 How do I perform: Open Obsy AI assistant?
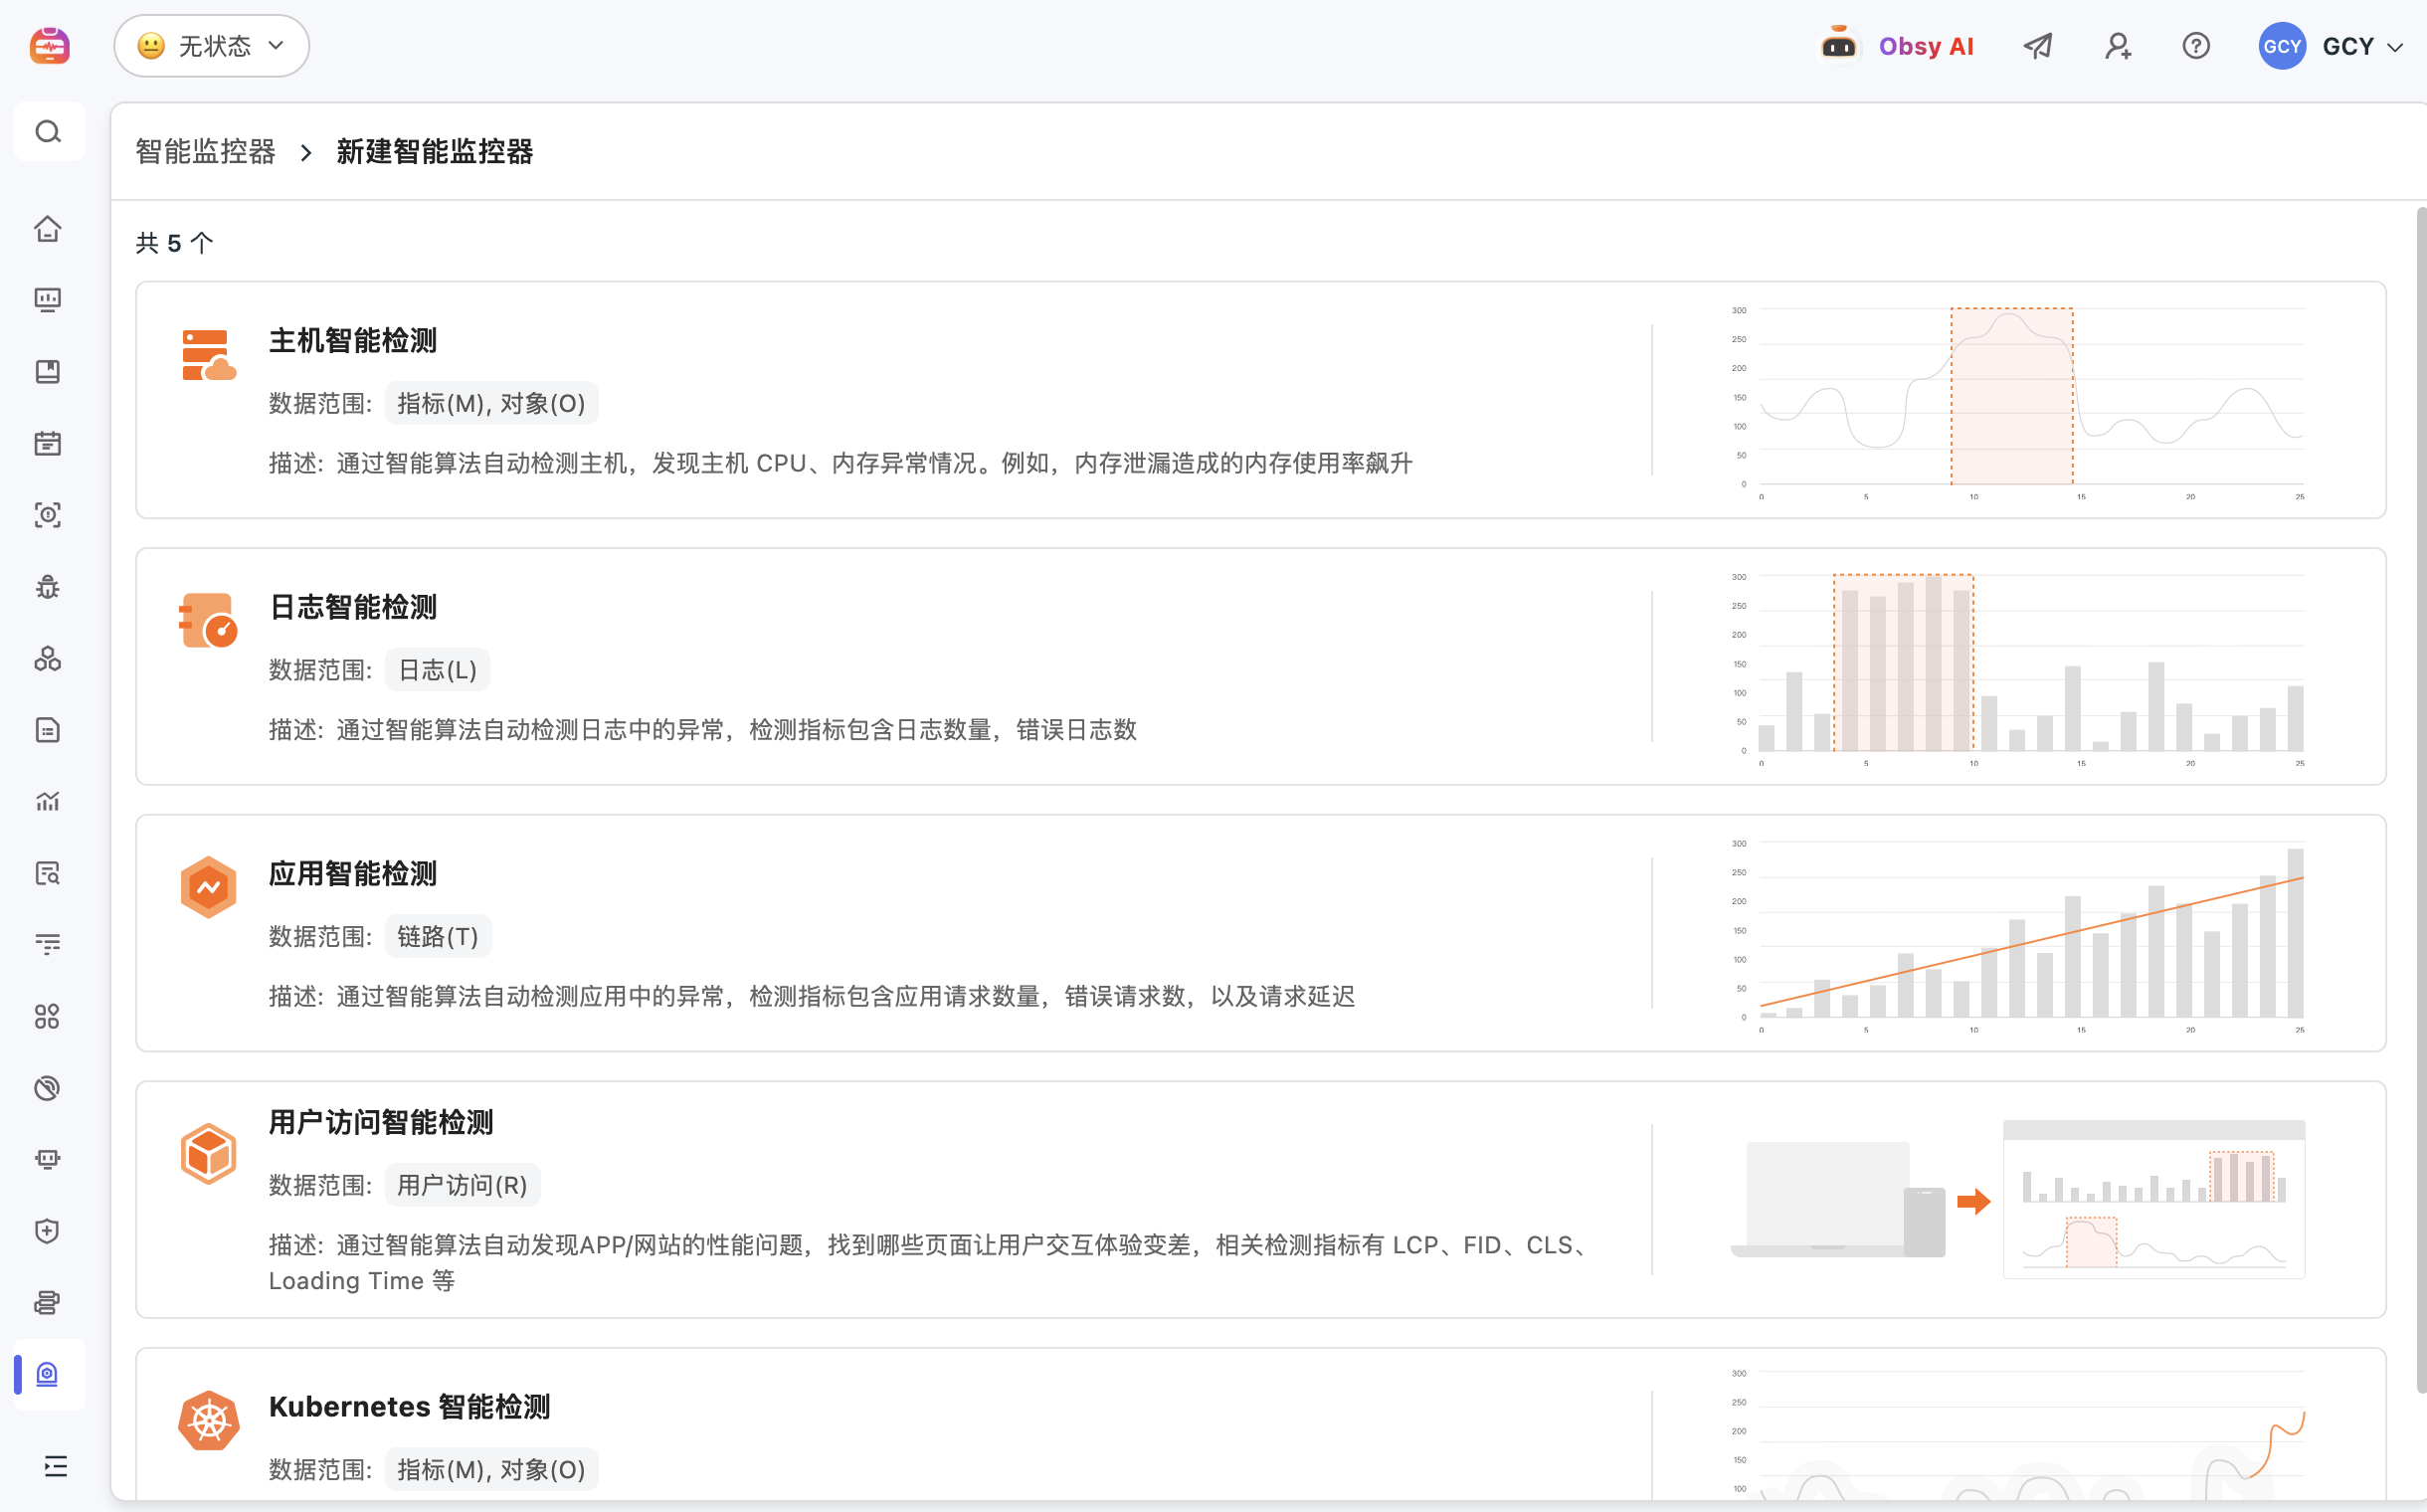pyautogui.click(x=1897, y=46)
